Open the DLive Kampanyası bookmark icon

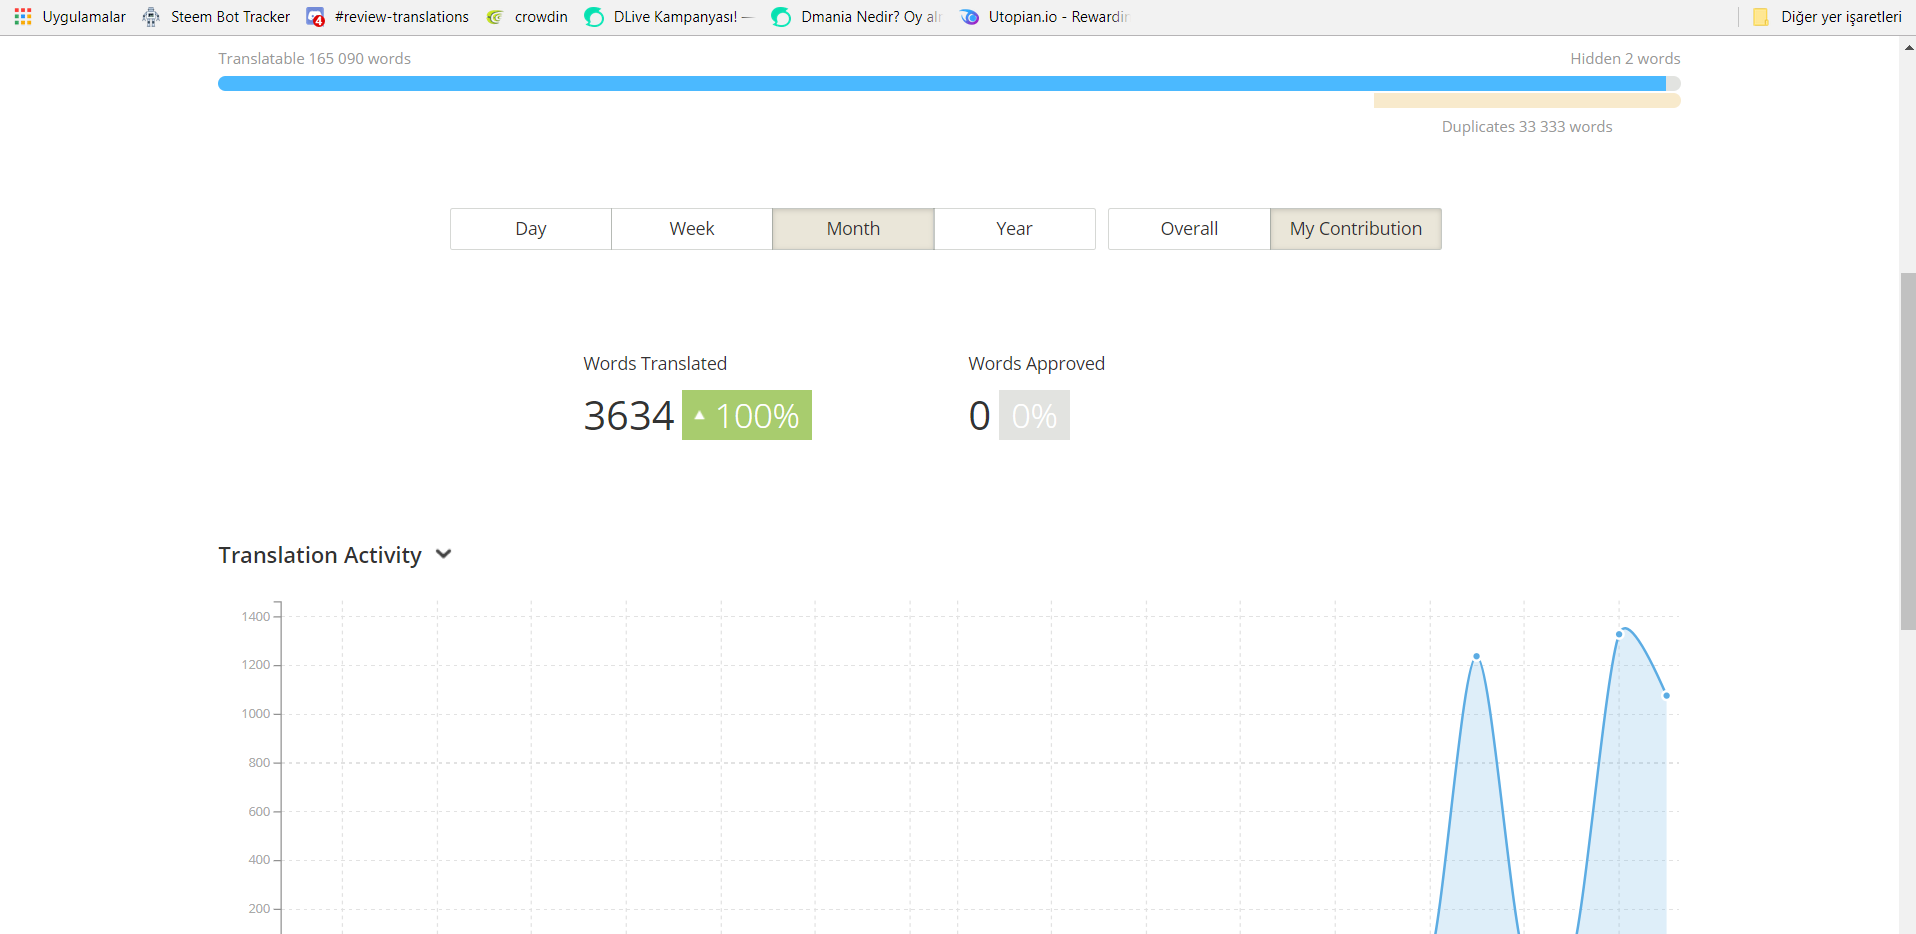(594, 17)
